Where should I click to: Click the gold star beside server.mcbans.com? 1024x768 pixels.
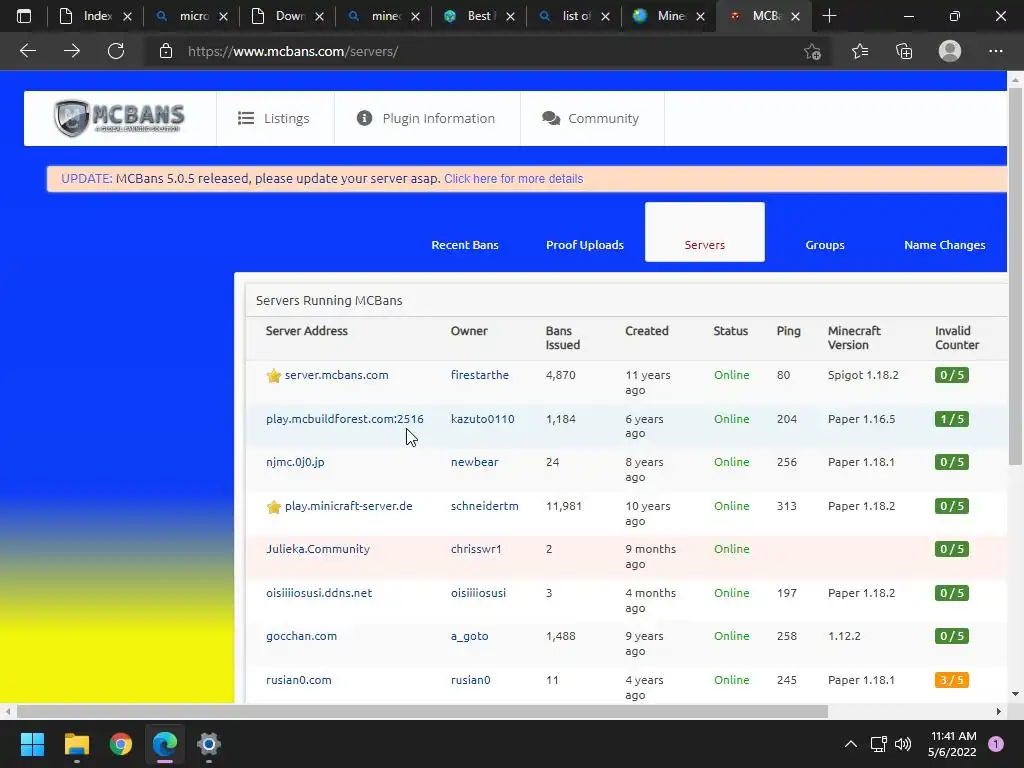274,376
